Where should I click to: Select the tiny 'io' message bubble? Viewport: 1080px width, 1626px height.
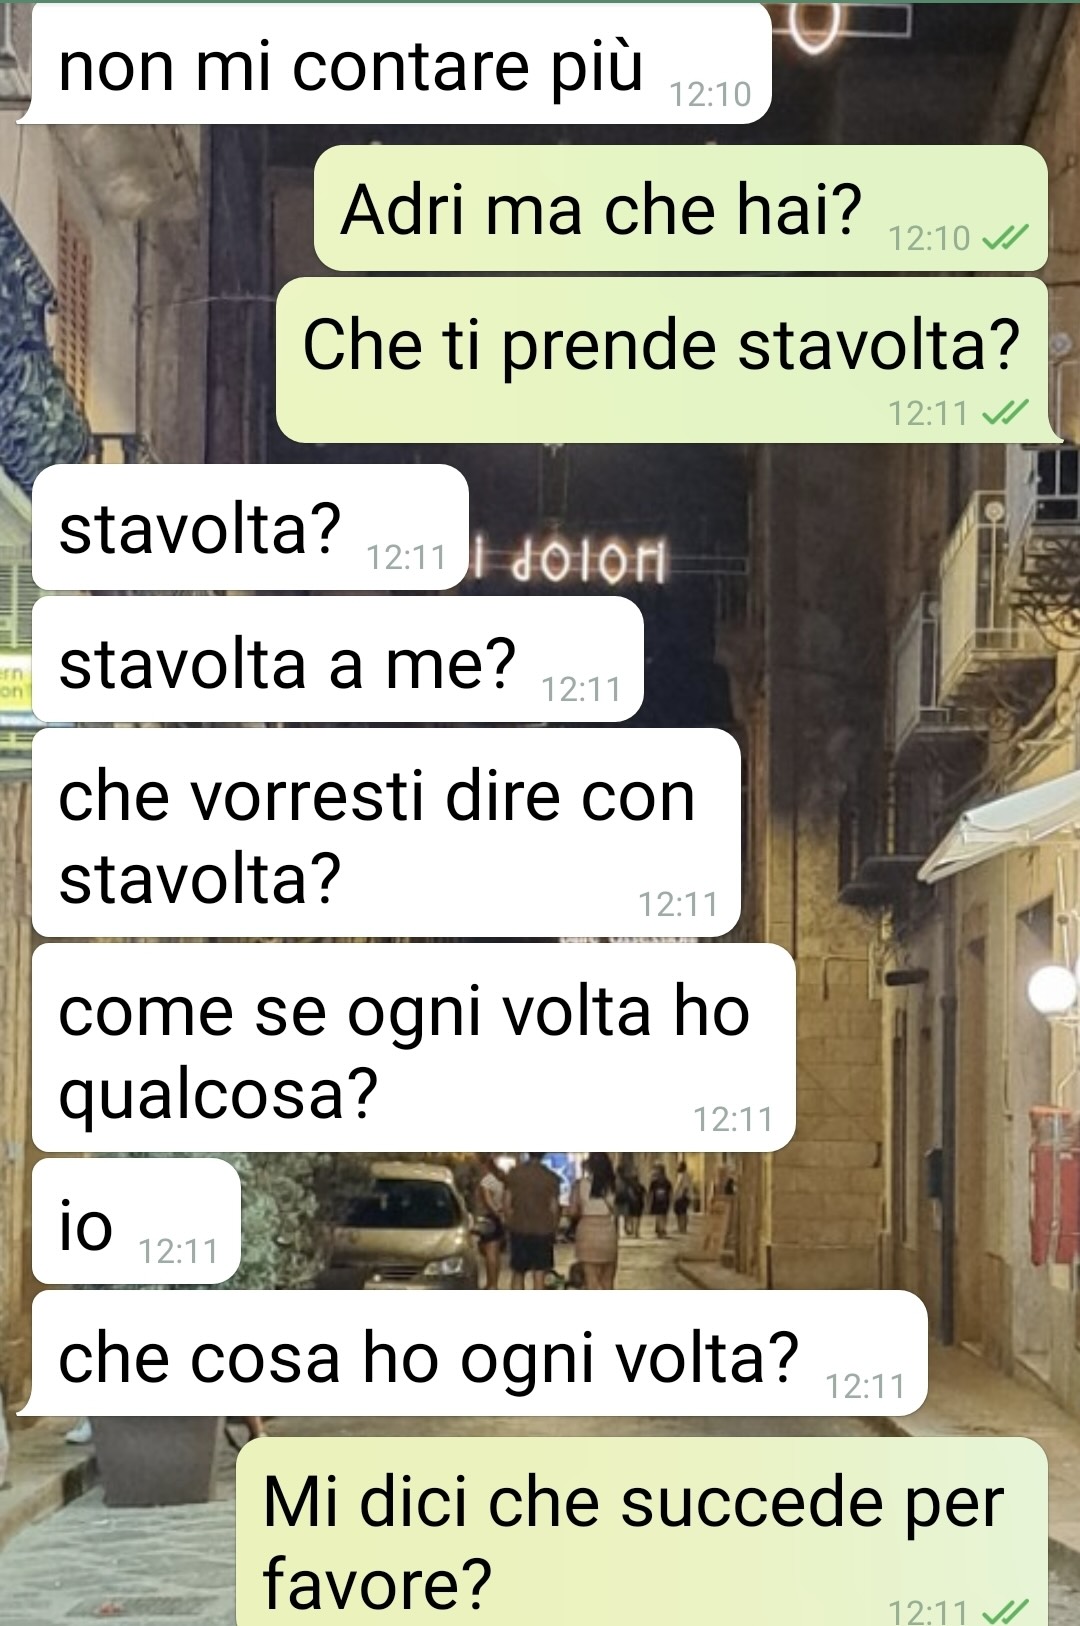coord(137,1222)
